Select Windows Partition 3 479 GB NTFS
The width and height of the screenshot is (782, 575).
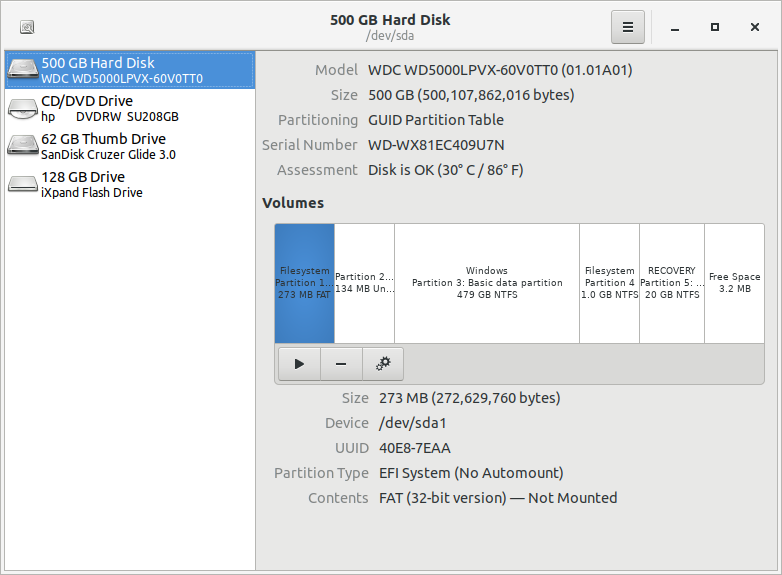(487, 283)
